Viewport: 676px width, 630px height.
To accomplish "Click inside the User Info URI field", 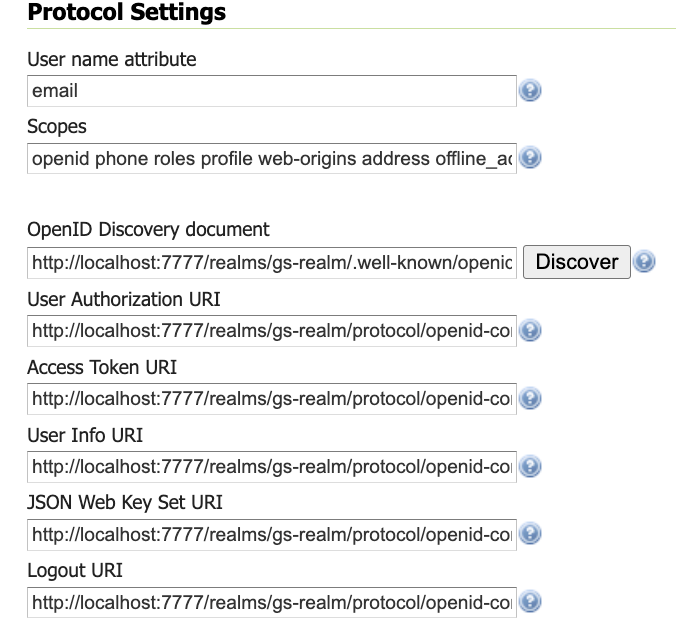I will pyautogui.click(x=272, y=466).
